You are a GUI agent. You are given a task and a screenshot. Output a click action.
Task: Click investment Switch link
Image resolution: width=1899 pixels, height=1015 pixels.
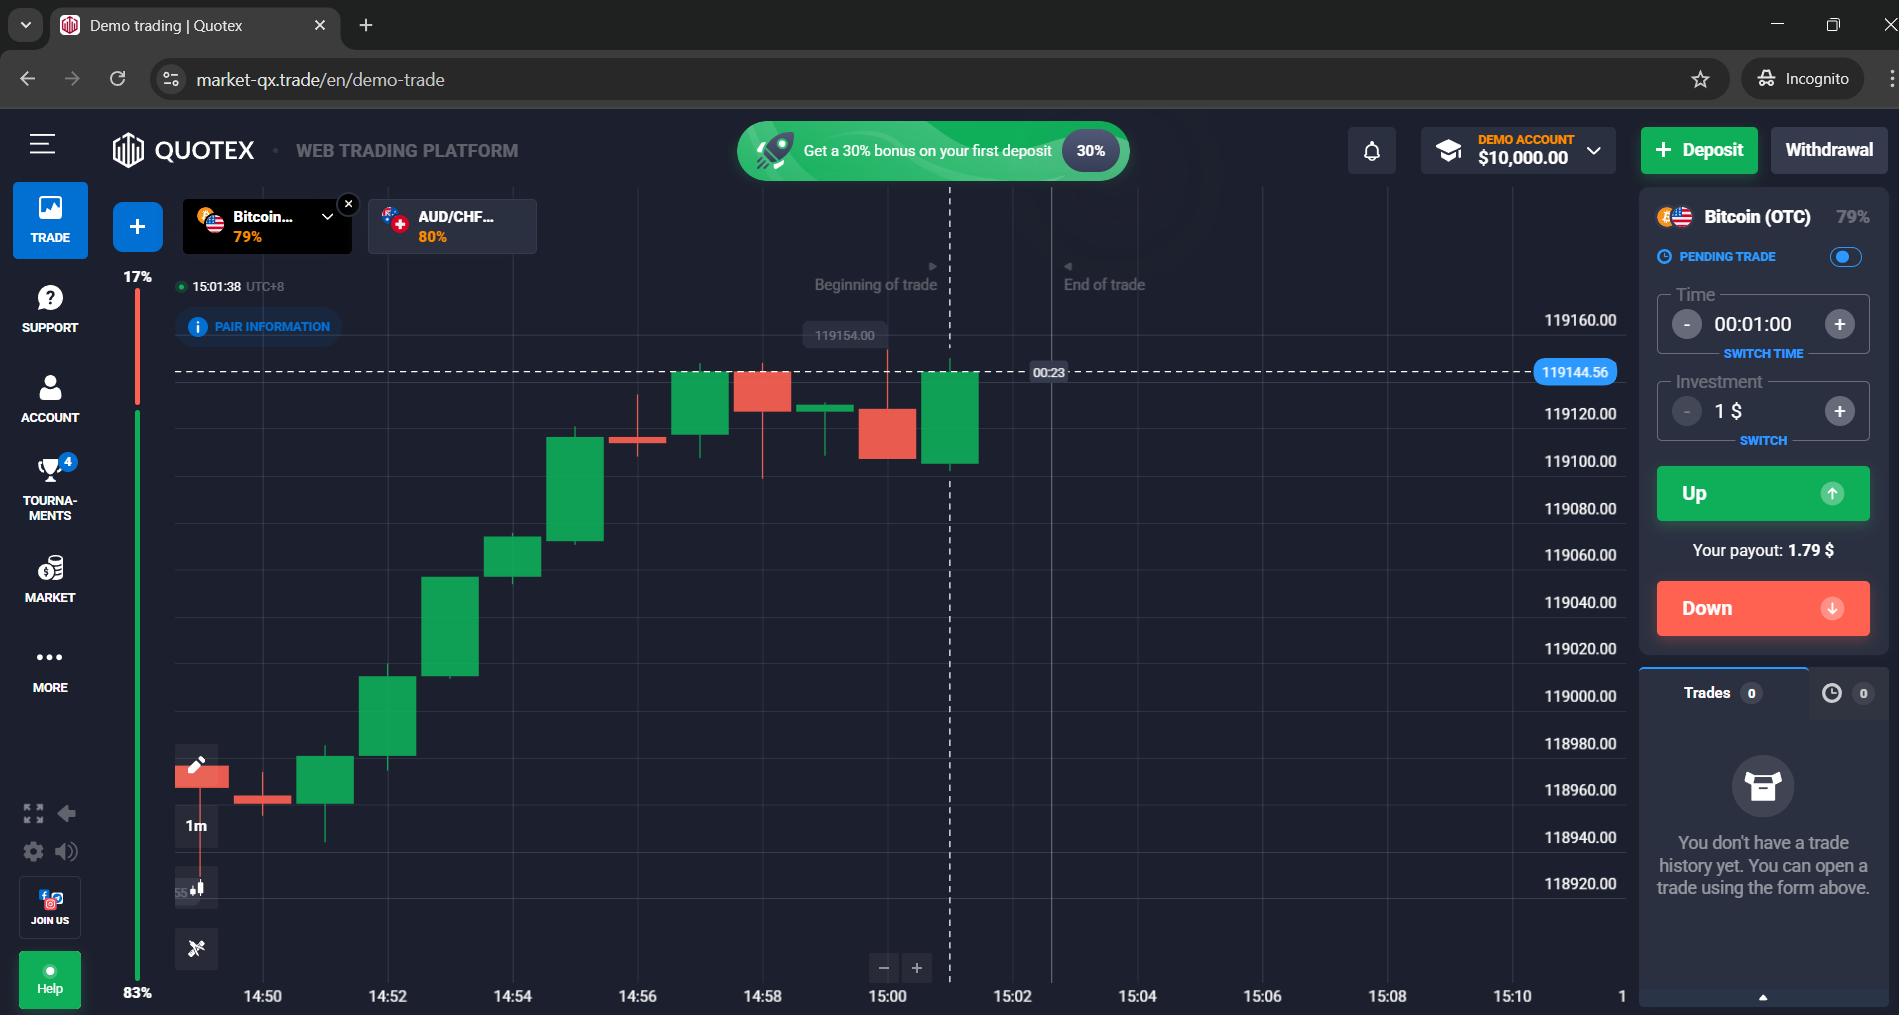(1763, 441)
